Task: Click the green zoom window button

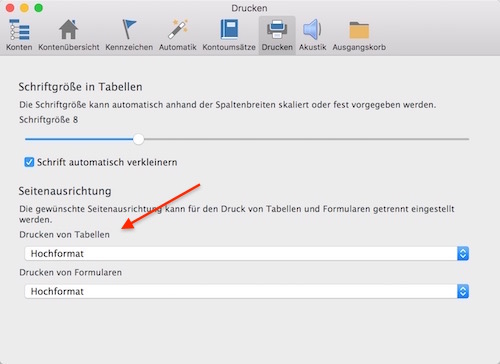Action: [39, 8]
